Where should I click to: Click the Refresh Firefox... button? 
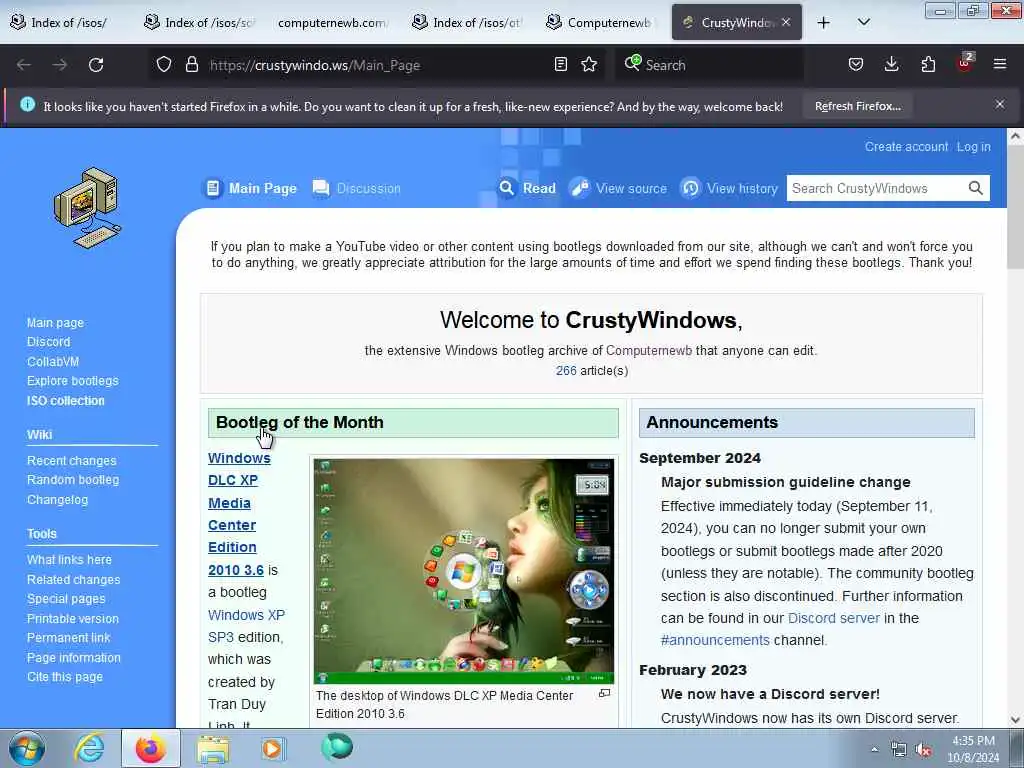coord(857,106)
